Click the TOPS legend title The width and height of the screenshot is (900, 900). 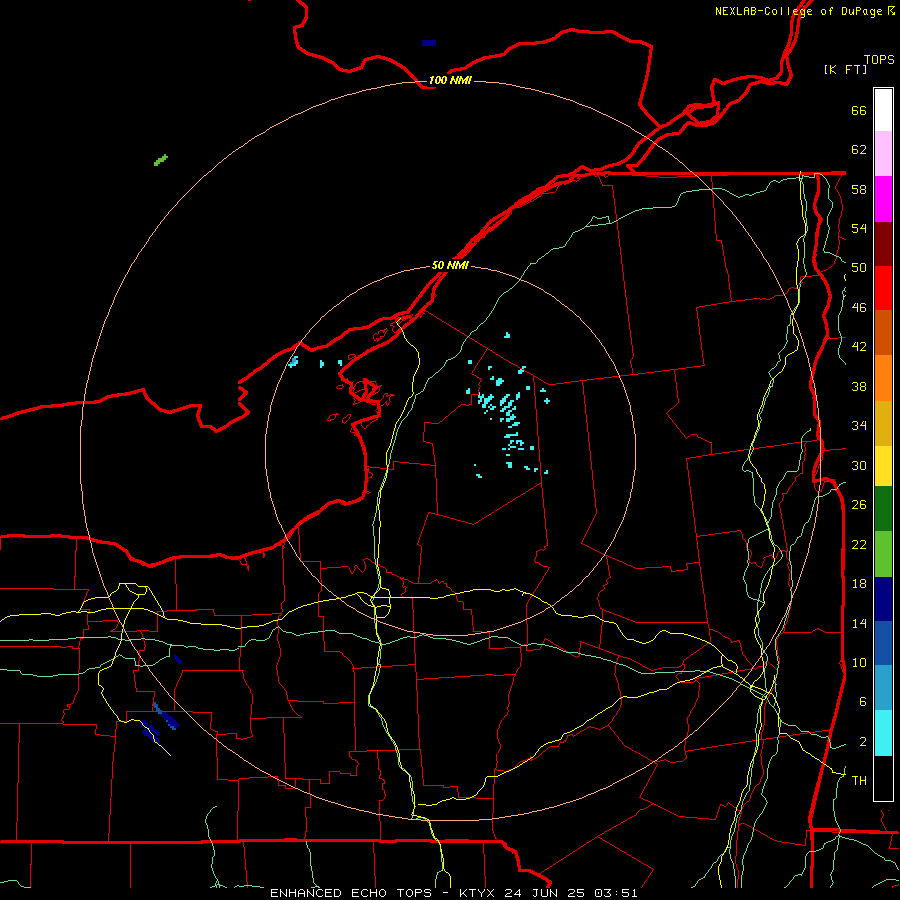[x=879, y=59]
